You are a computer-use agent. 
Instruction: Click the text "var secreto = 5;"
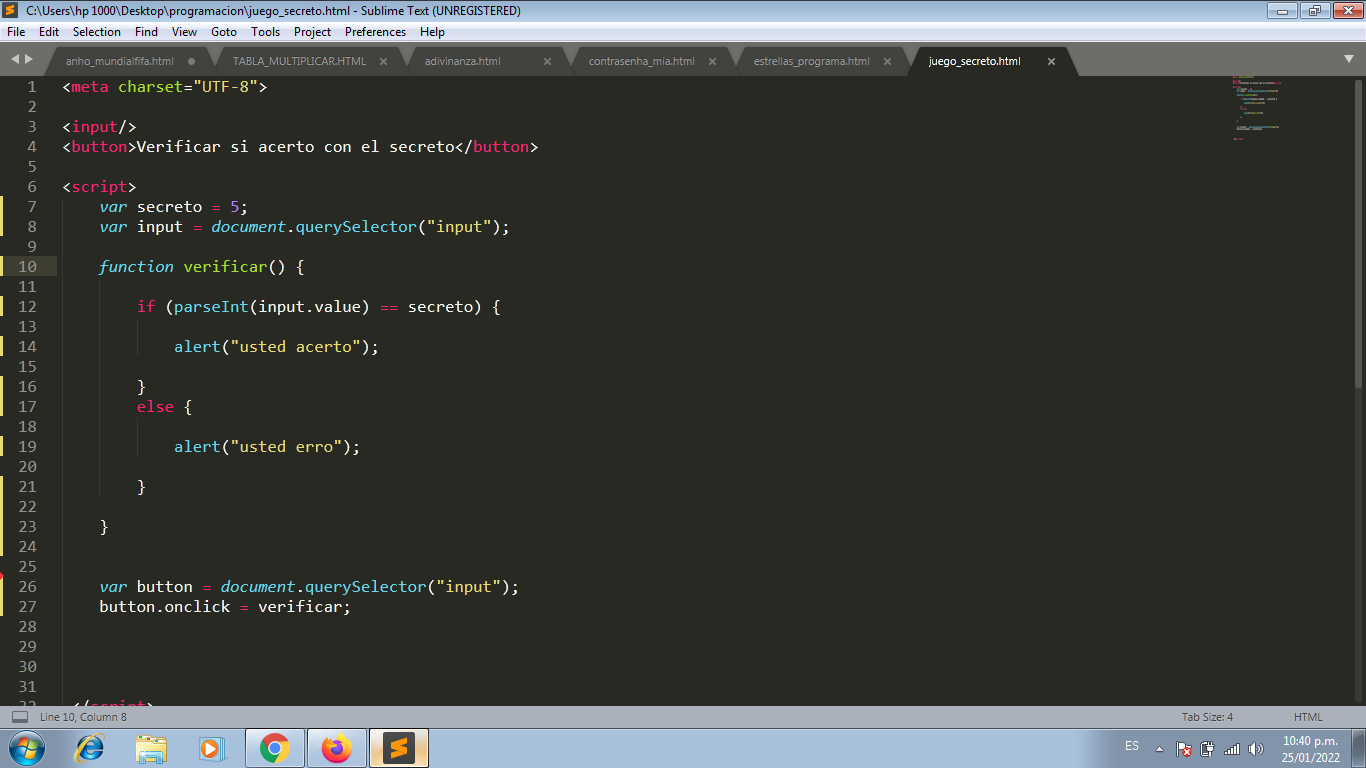point(173,207)
